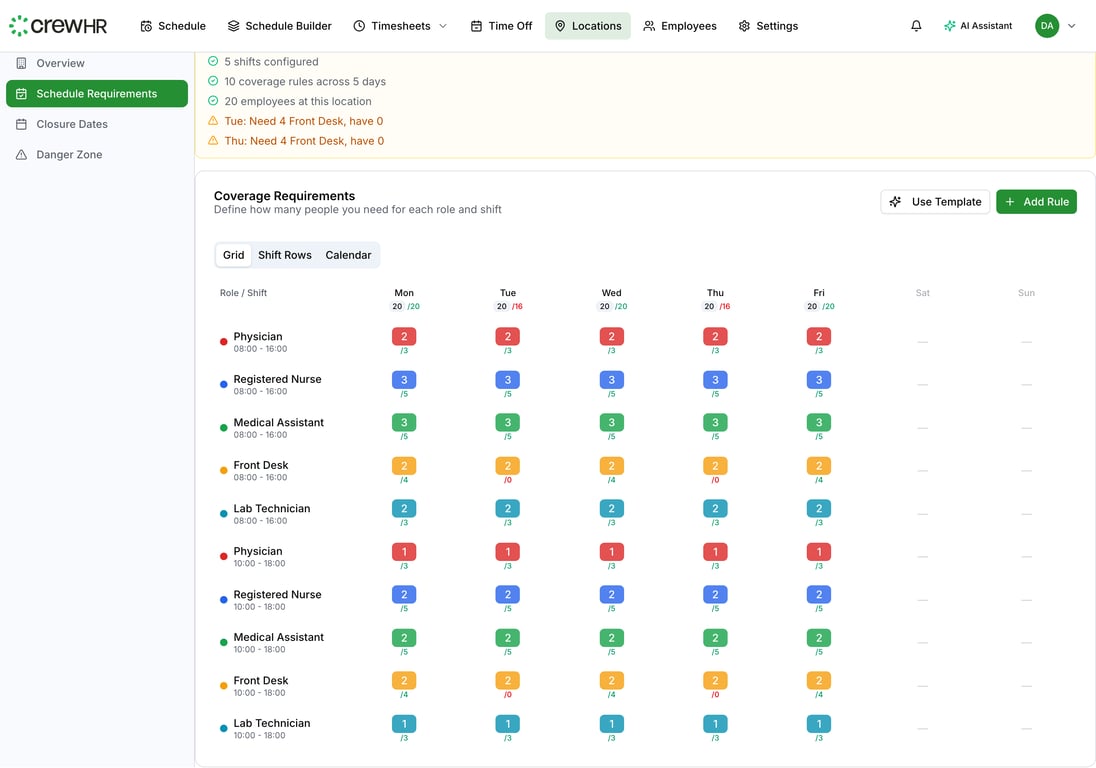Switch to Grid view toggle
The width and height of the screenshot is (1096, 768).
[233, 255]
